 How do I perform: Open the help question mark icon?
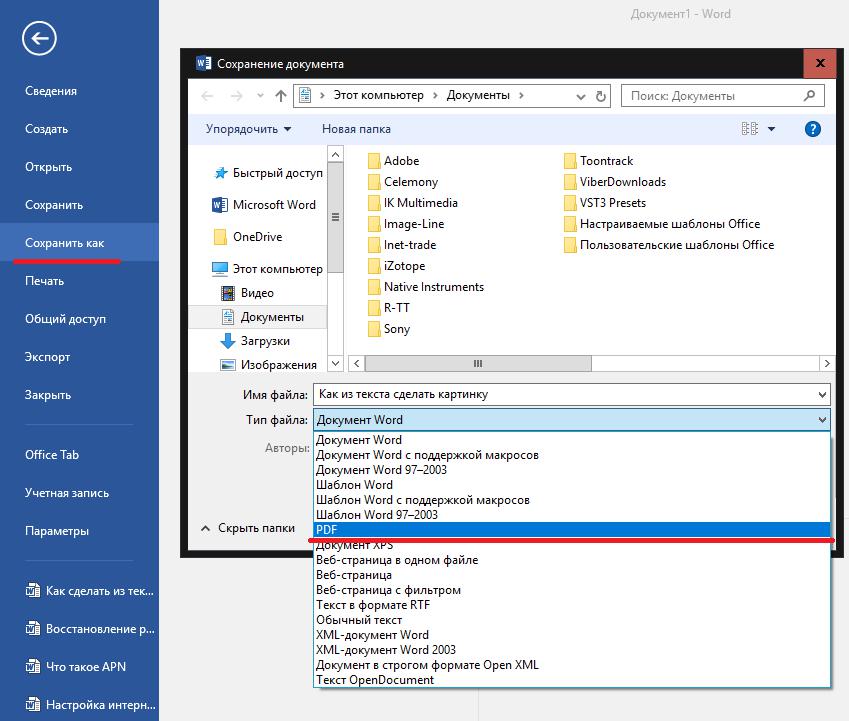click(812, 129)
